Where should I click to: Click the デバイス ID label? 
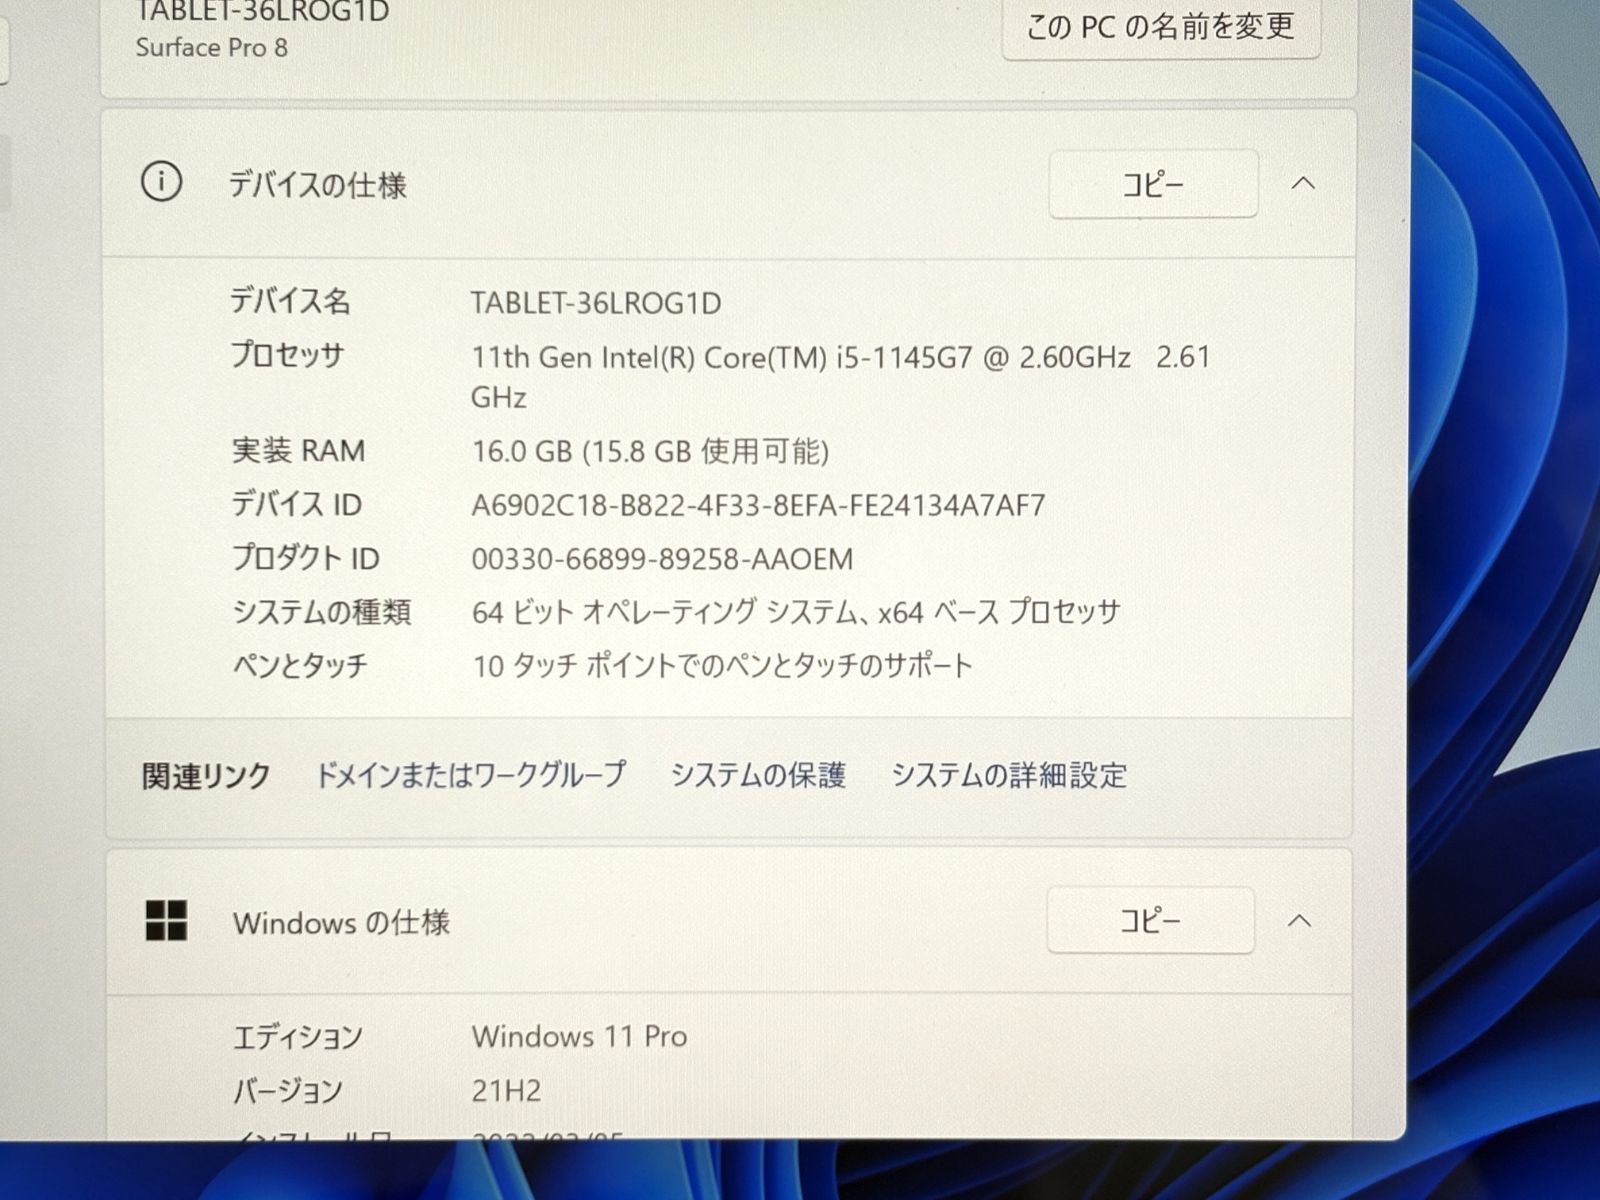point(296,504)
